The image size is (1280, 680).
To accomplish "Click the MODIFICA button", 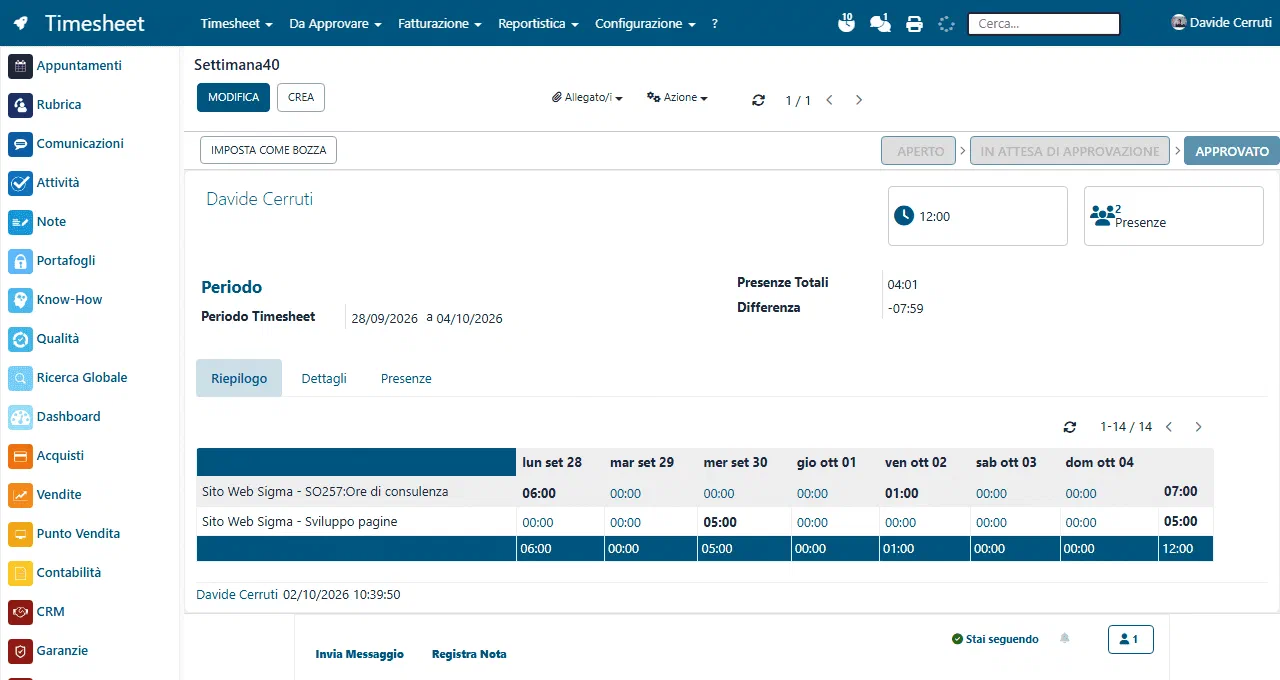I will click(233, 97).
